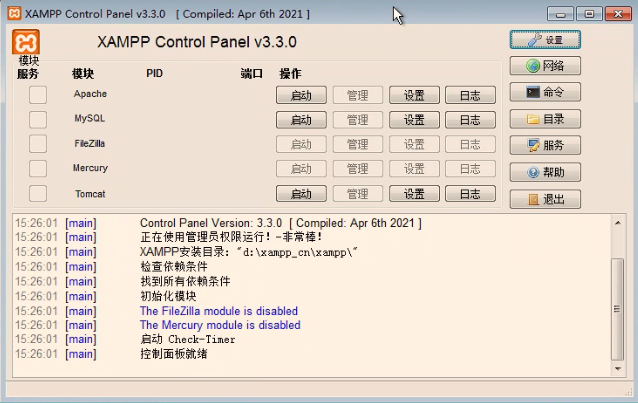This screenshot has width=638, height=403.
Task: Click log line '启动 Check-Timer'
Action: 188,339
